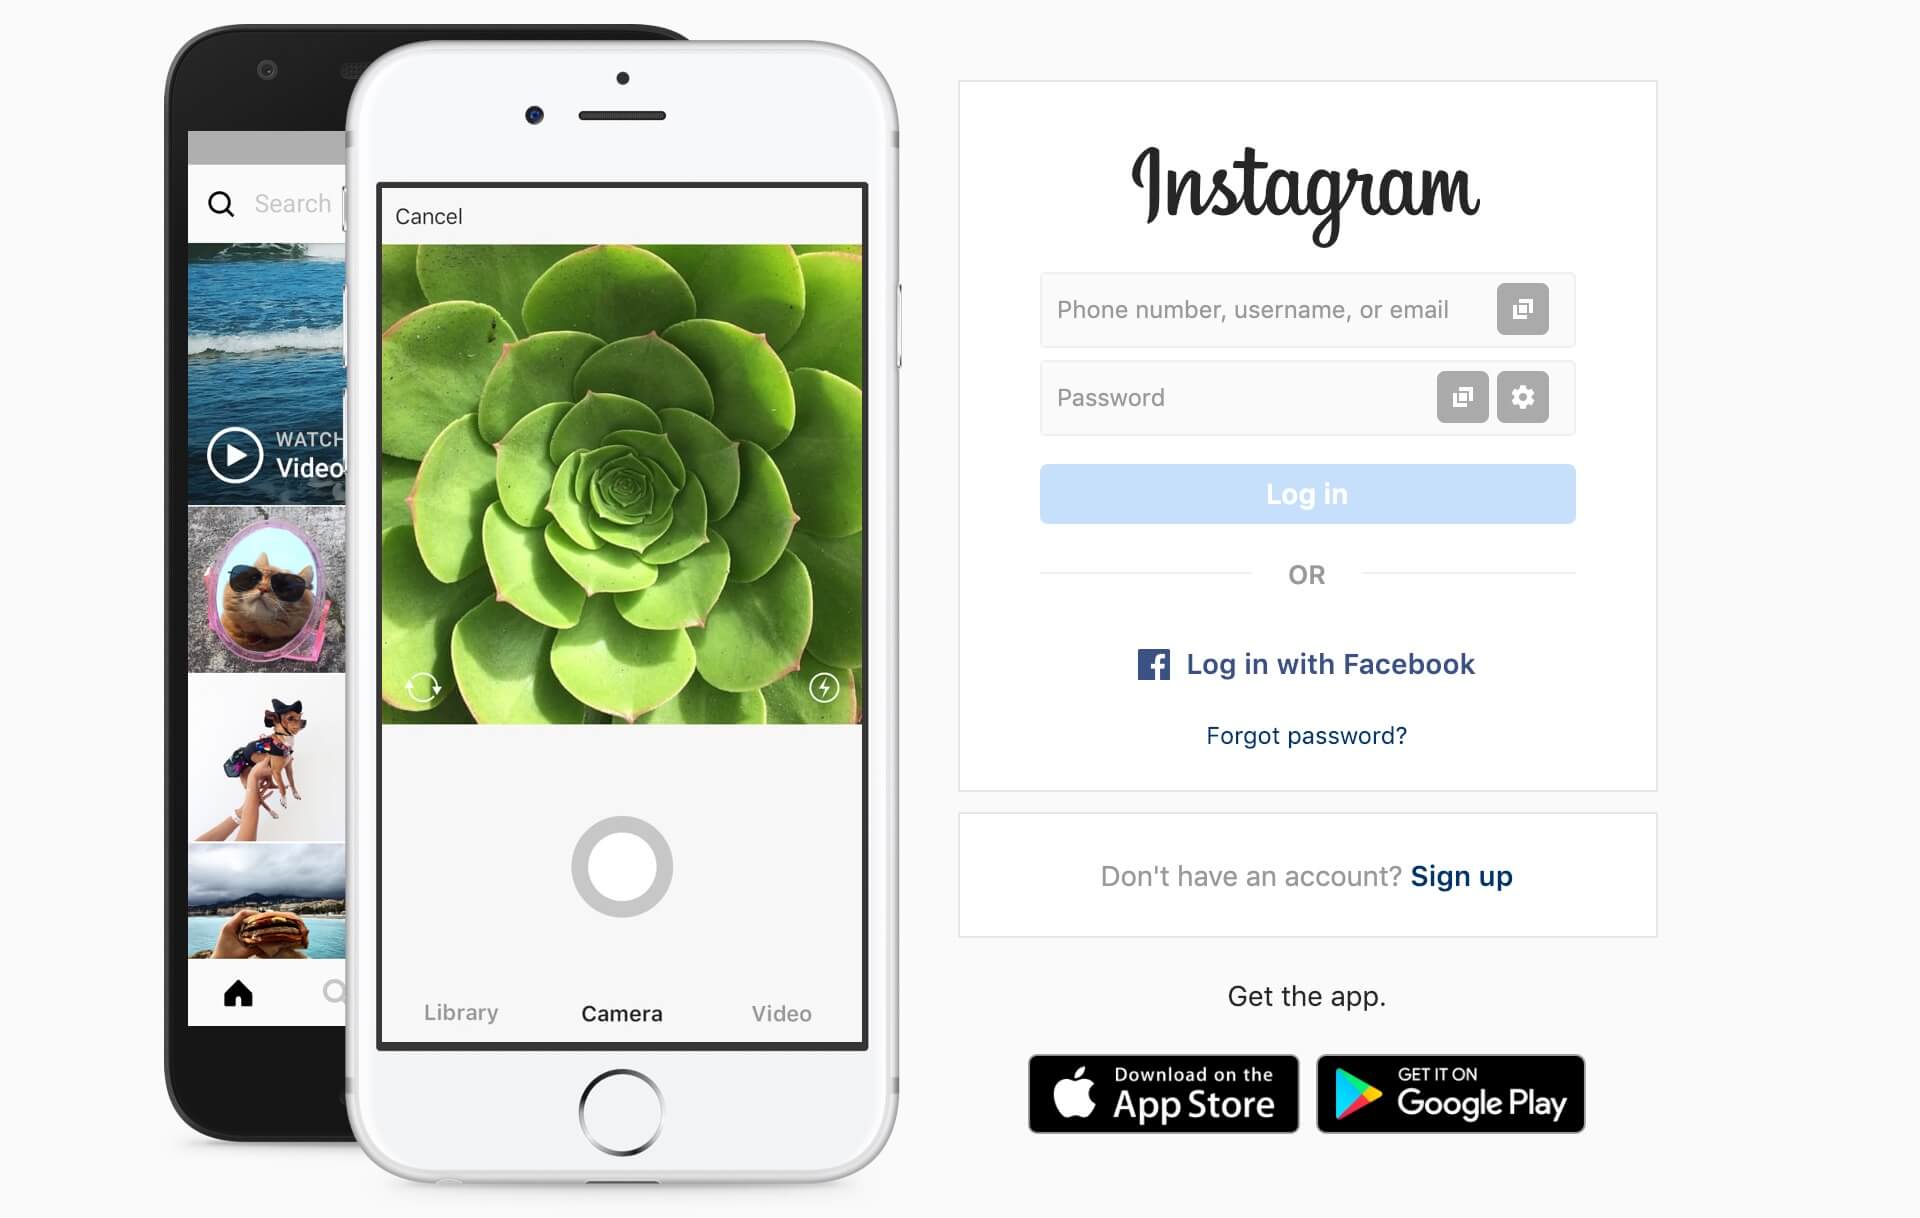
Task: Click the Forgot password link
Action: click(1307, 734)
